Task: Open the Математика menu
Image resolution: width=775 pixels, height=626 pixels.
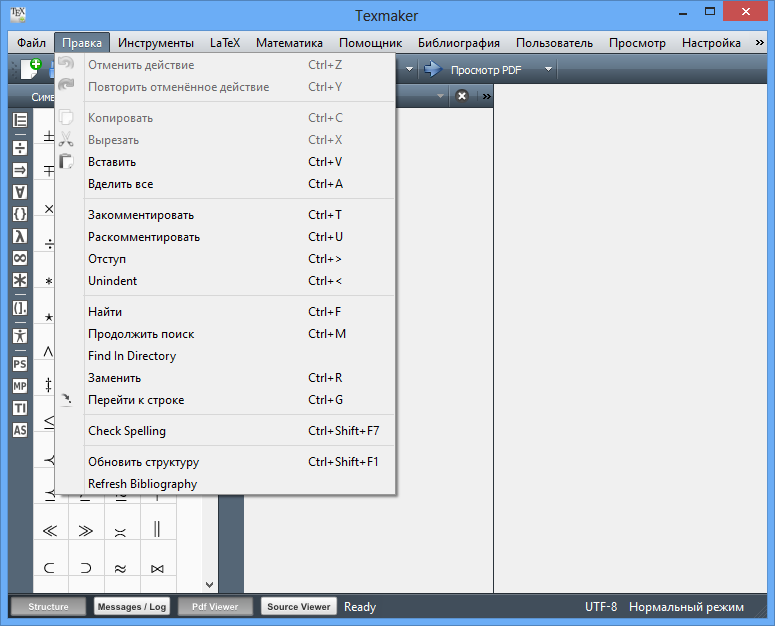Action: click(x=289, y=42)
